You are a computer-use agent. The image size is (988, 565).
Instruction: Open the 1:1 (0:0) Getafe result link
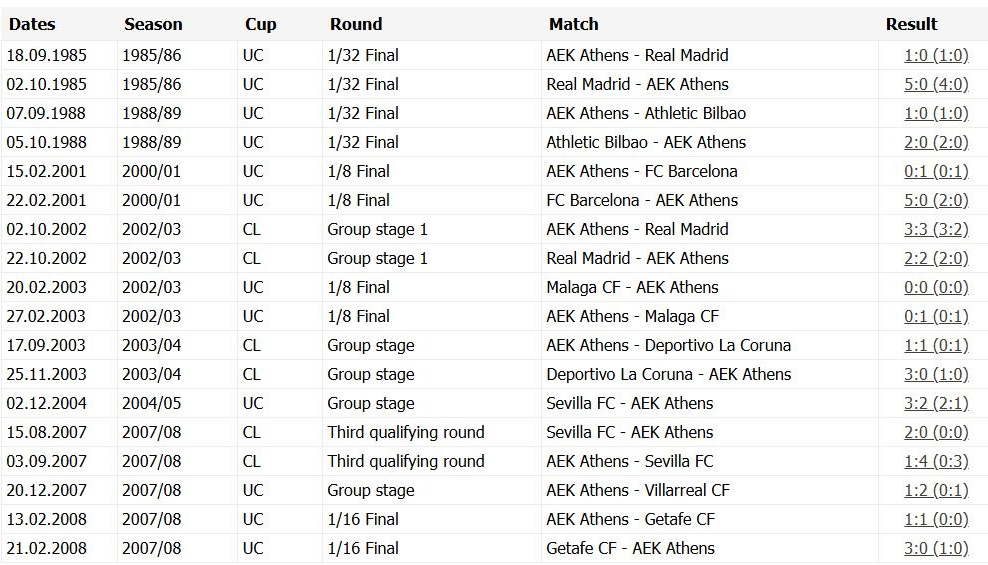[x=935, y=519]
